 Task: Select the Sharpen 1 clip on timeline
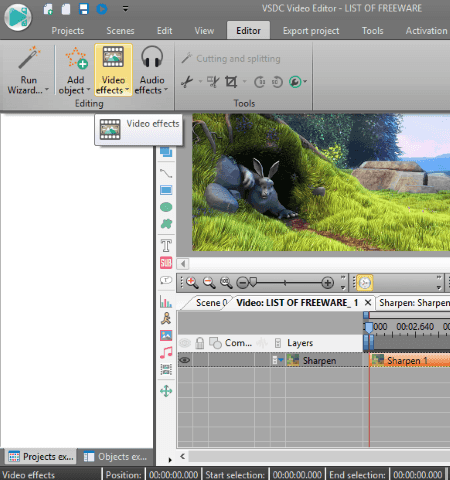pyautogui.click(x=410, y=360)
